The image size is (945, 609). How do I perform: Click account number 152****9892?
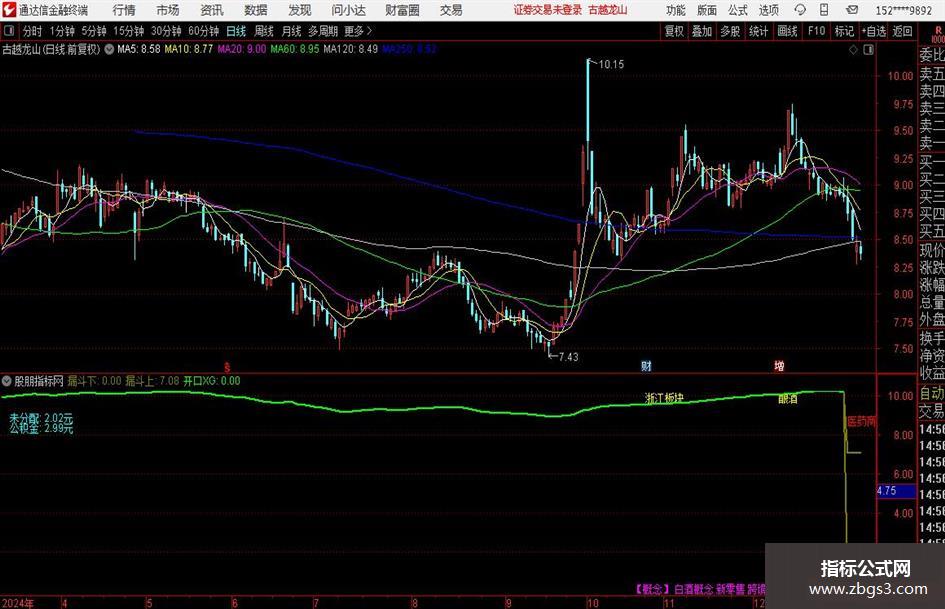903,10
